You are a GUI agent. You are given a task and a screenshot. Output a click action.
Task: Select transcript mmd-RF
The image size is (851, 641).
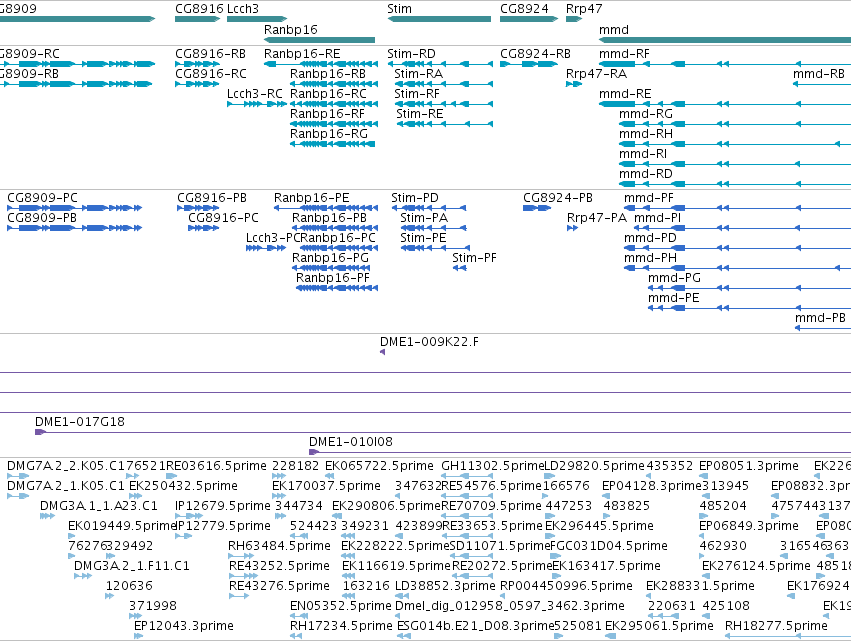(725, 64)
